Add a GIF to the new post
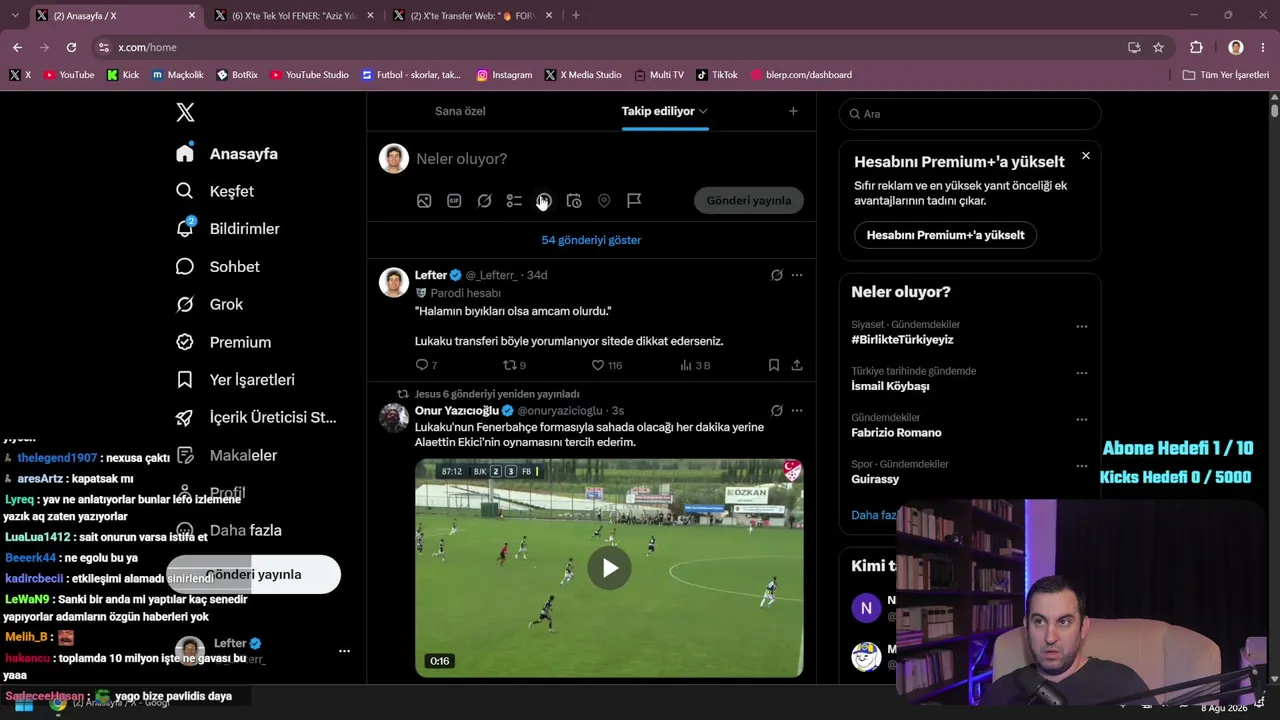 coord(454,201)
